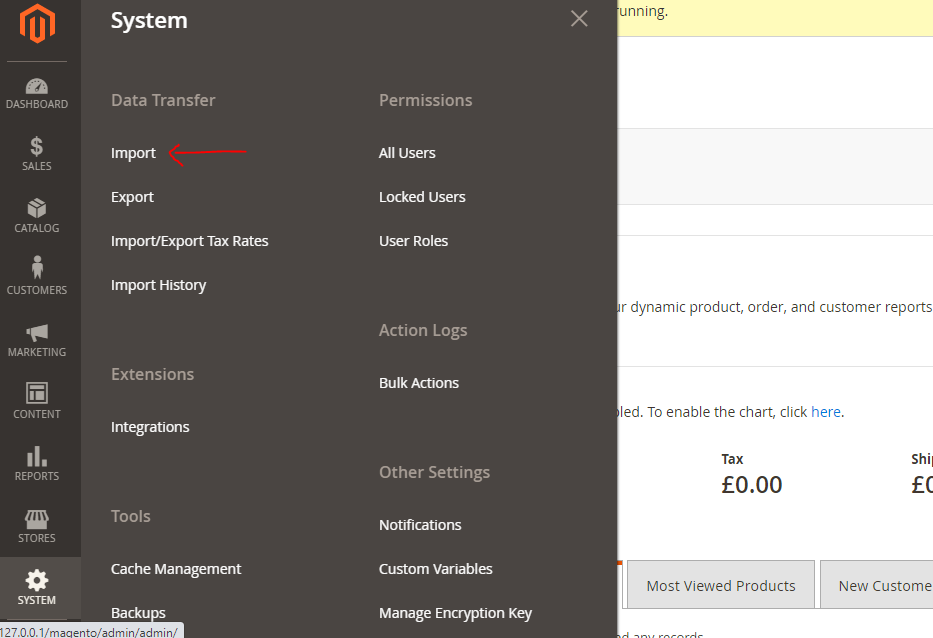Open Cache Management under Tools
933x638 pixels.
(176, 569)
